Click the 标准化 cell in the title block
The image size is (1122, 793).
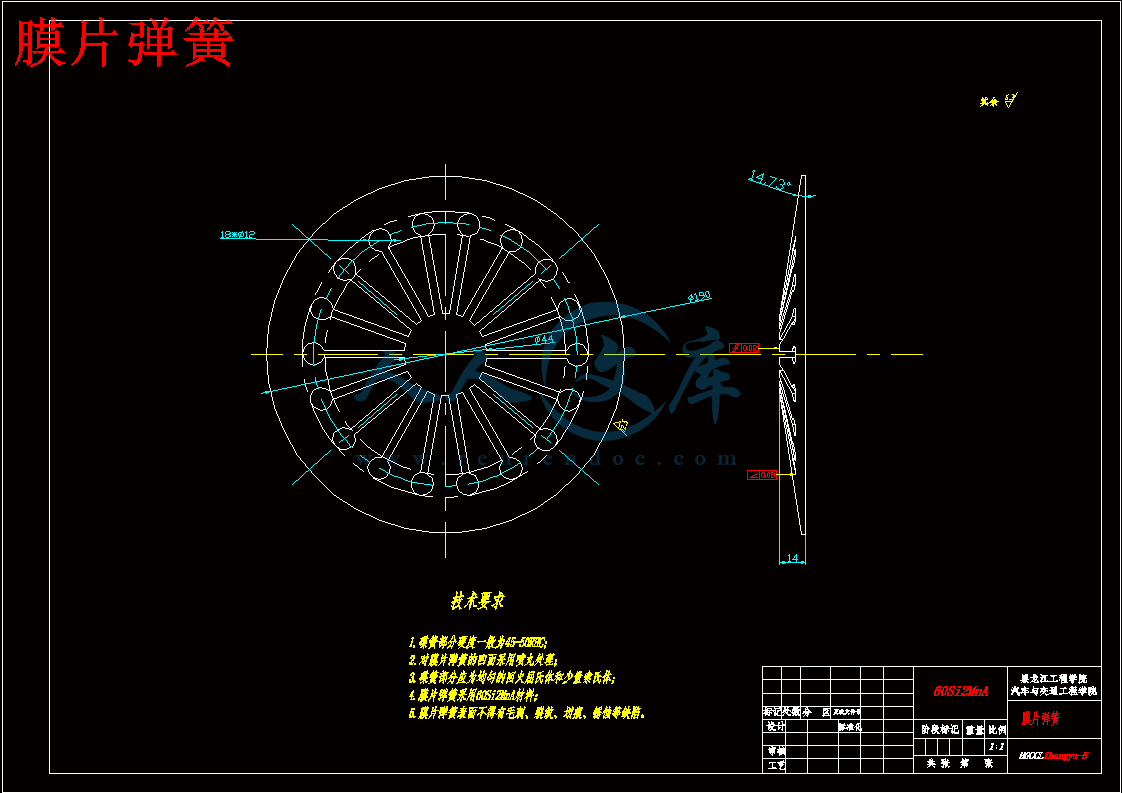click(x=850, y=726)
